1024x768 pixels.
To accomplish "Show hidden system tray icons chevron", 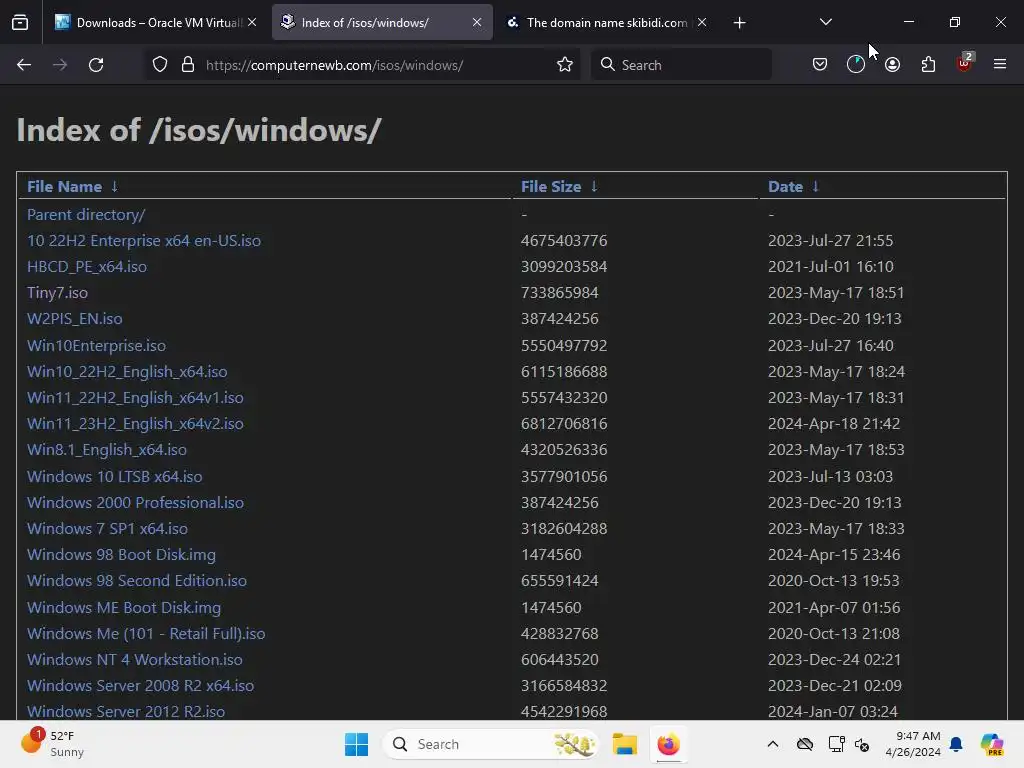I will pos(773,744).
